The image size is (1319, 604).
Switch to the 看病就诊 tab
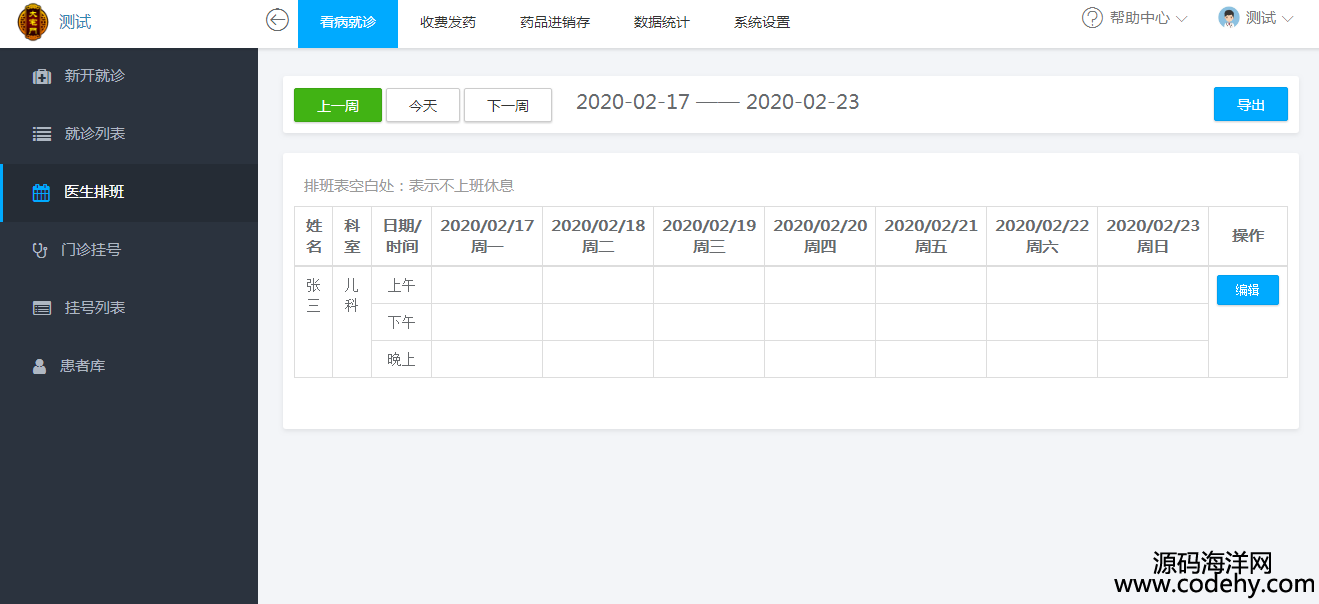coord(348,24)
